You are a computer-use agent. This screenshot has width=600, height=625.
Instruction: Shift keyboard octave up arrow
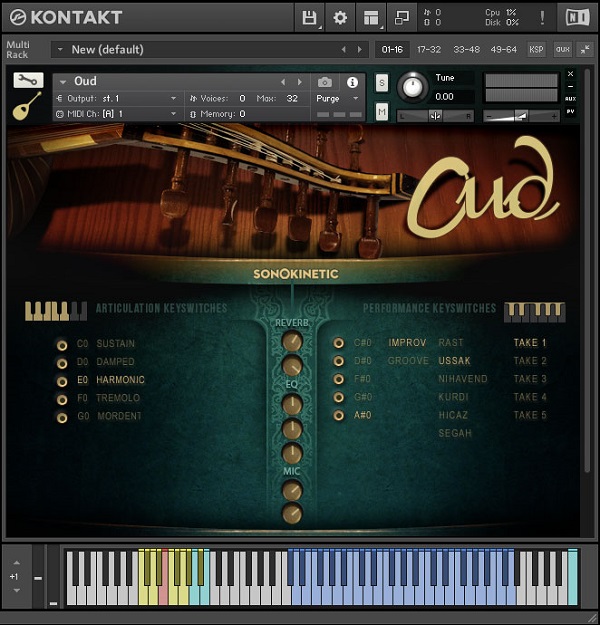16,562
